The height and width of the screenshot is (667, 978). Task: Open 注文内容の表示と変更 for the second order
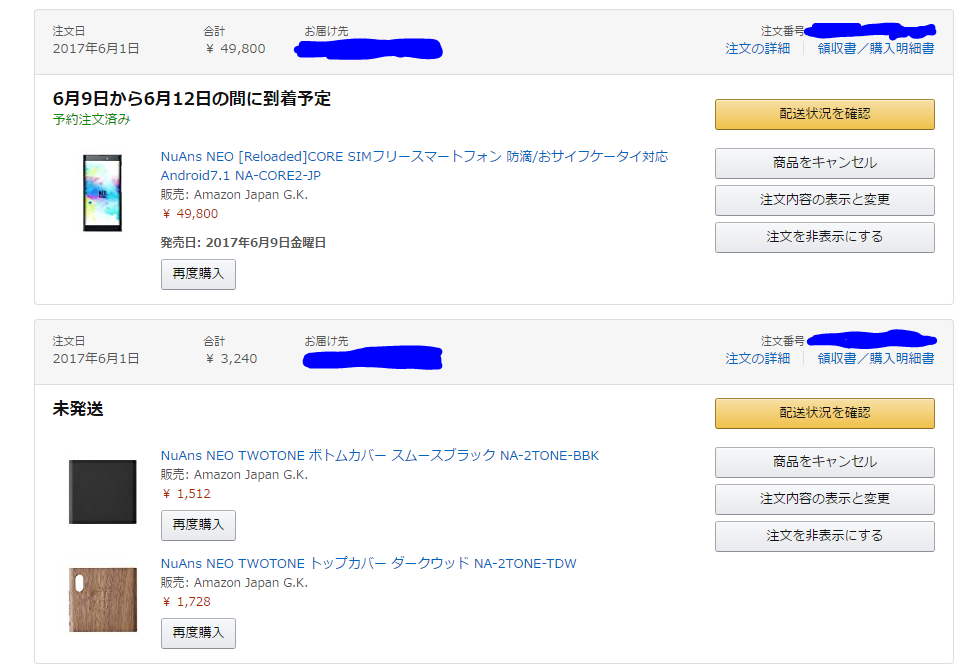(x=825, y=499)
